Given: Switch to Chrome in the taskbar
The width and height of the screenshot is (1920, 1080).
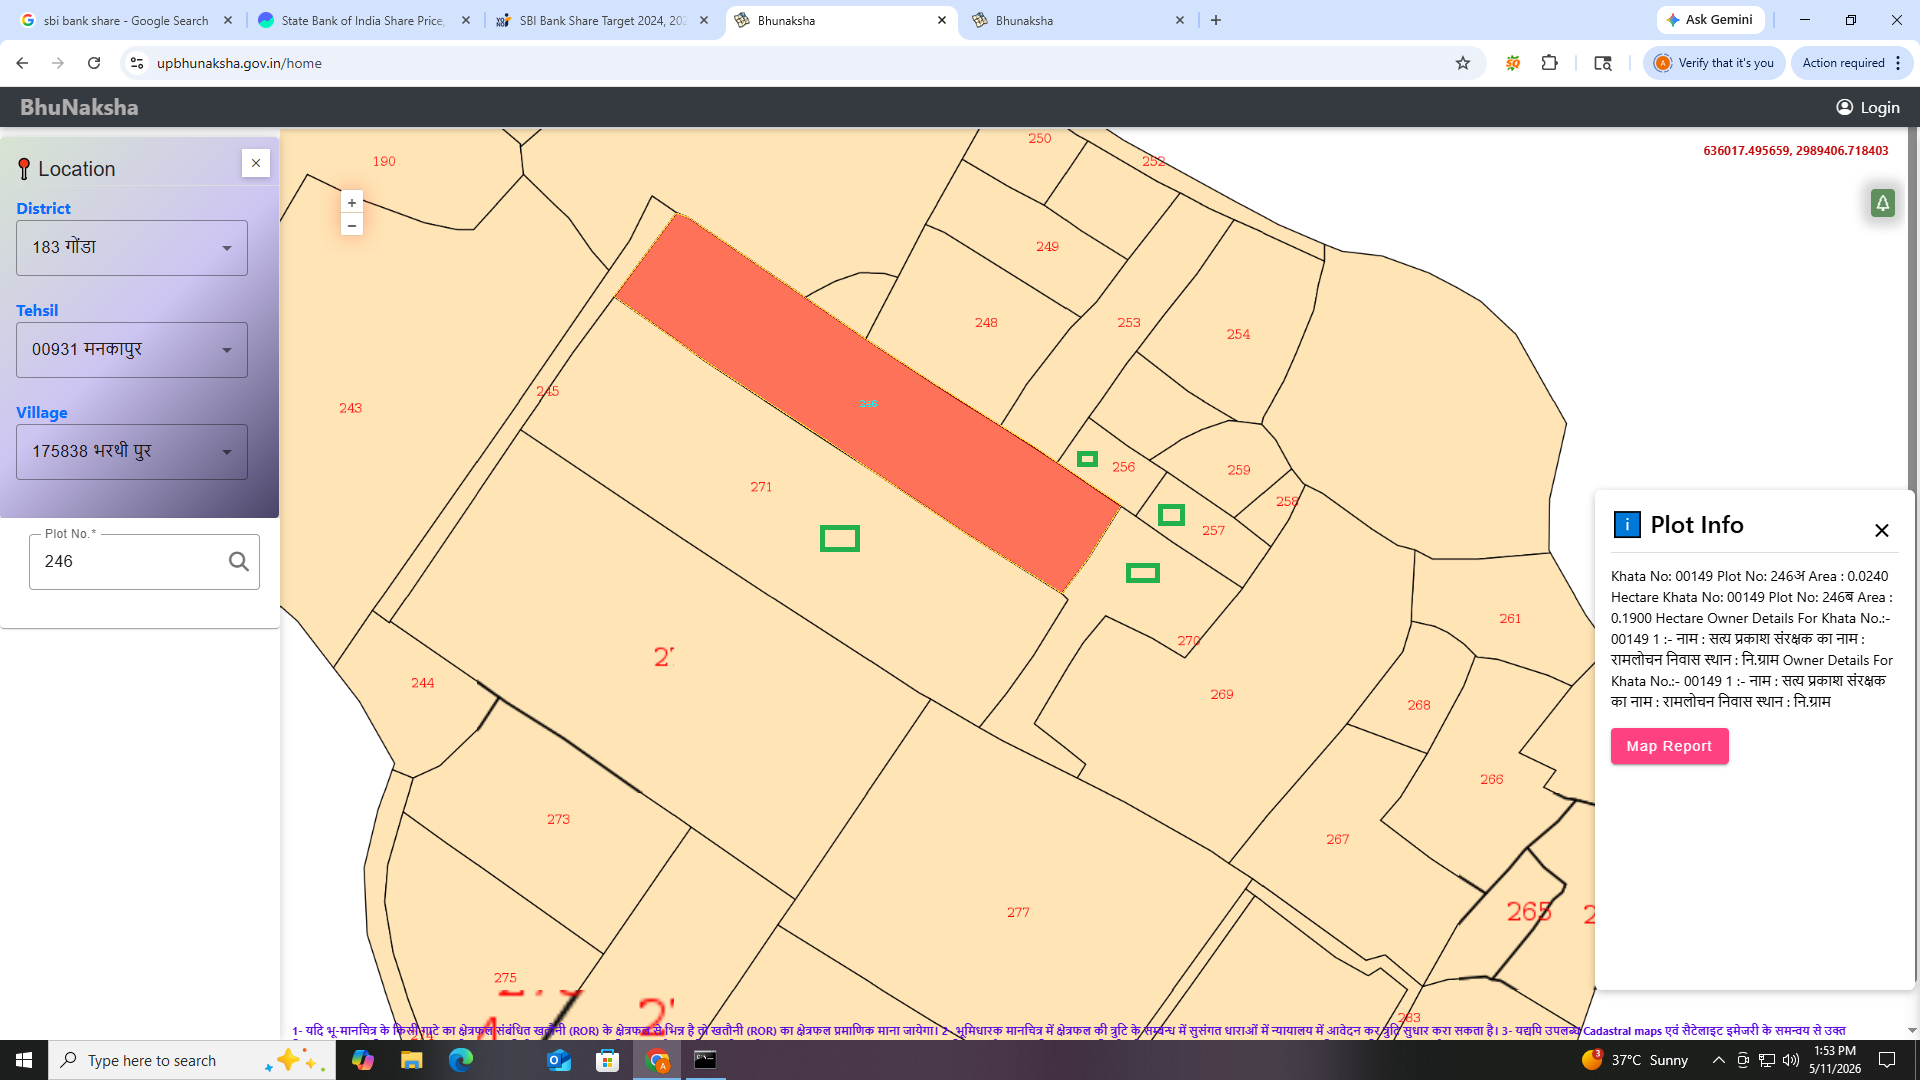Looking at the screenshot, I should (657, 1060).
